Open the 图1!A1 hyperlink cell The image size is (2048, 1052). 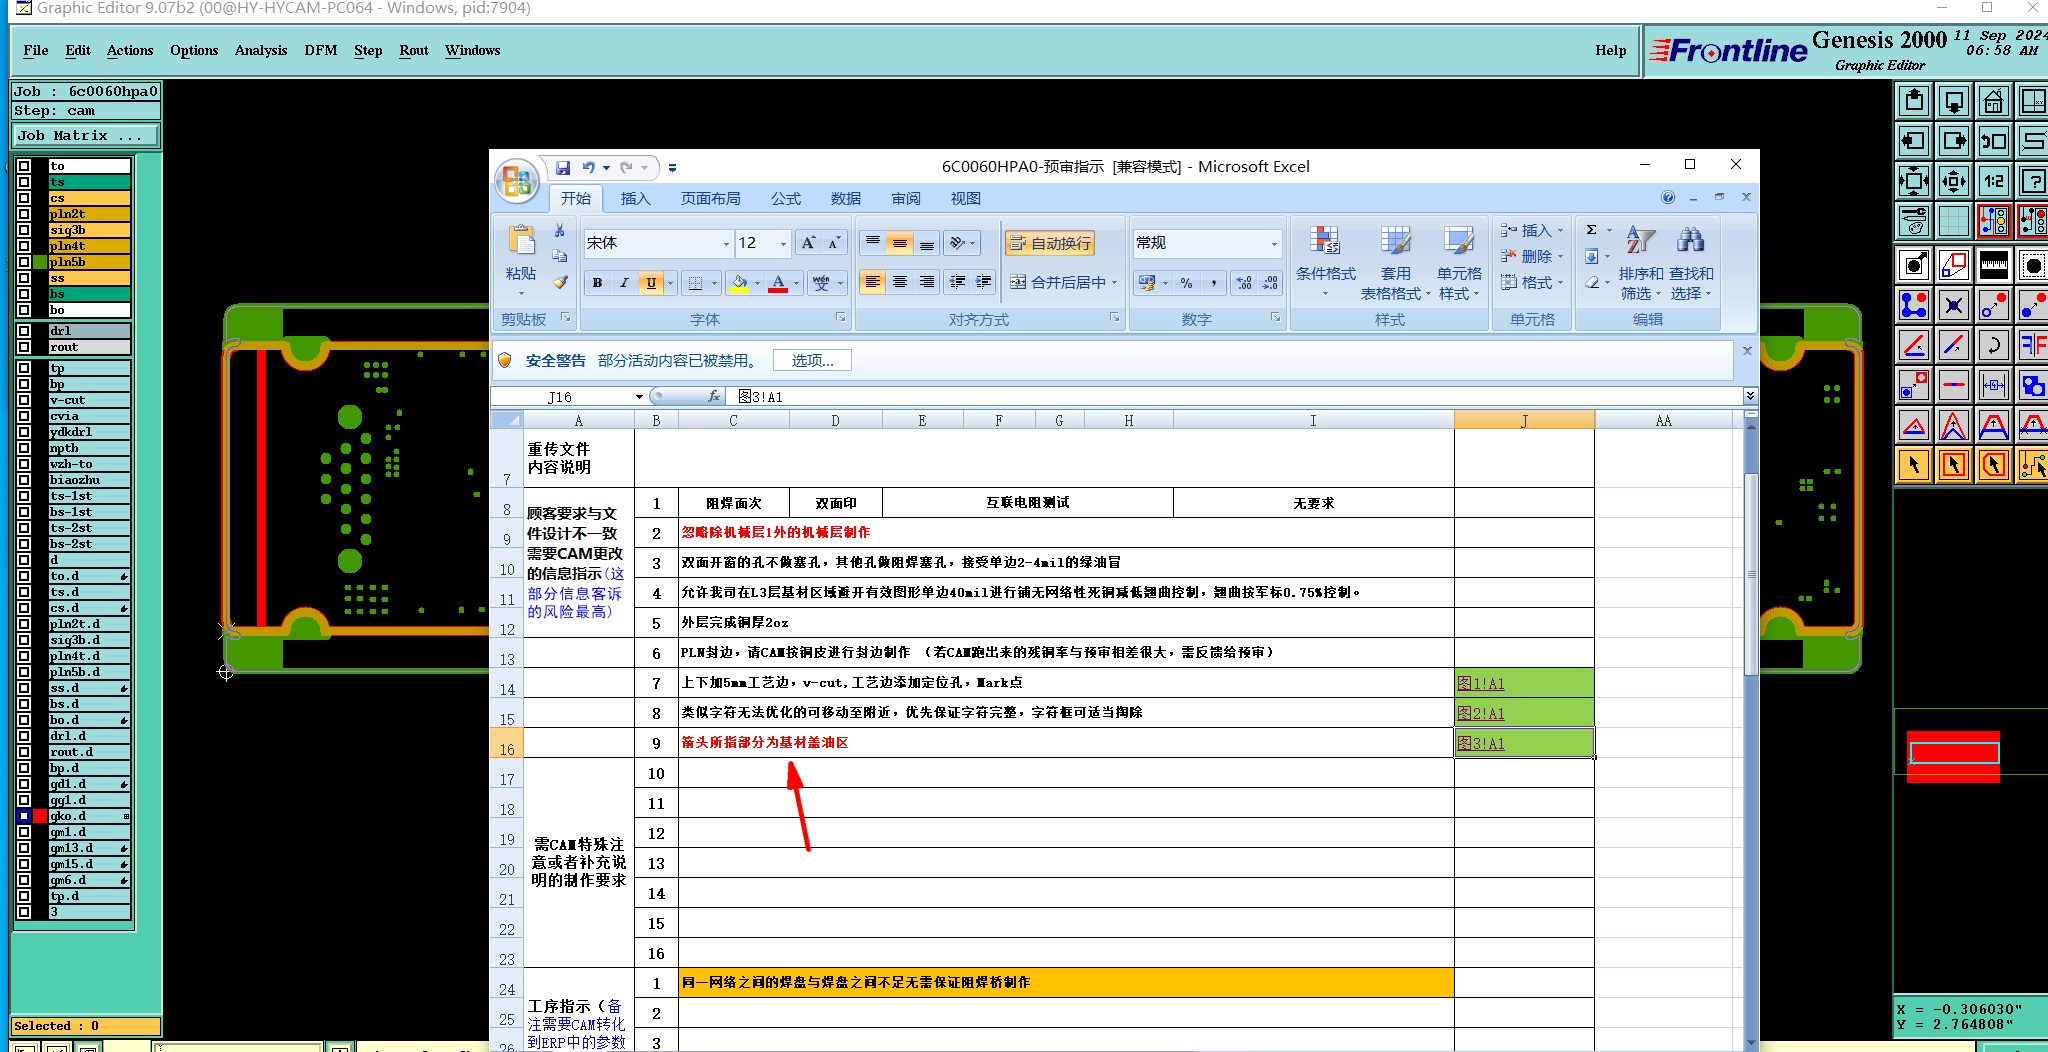1481,683
